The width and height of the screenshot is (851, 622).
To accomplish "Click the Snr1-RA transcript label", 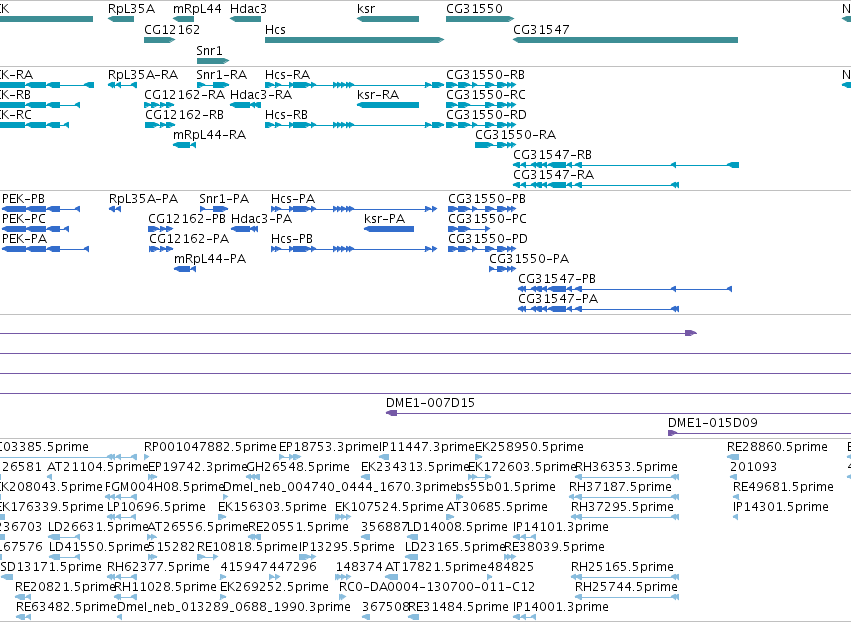I will point(221,74).
